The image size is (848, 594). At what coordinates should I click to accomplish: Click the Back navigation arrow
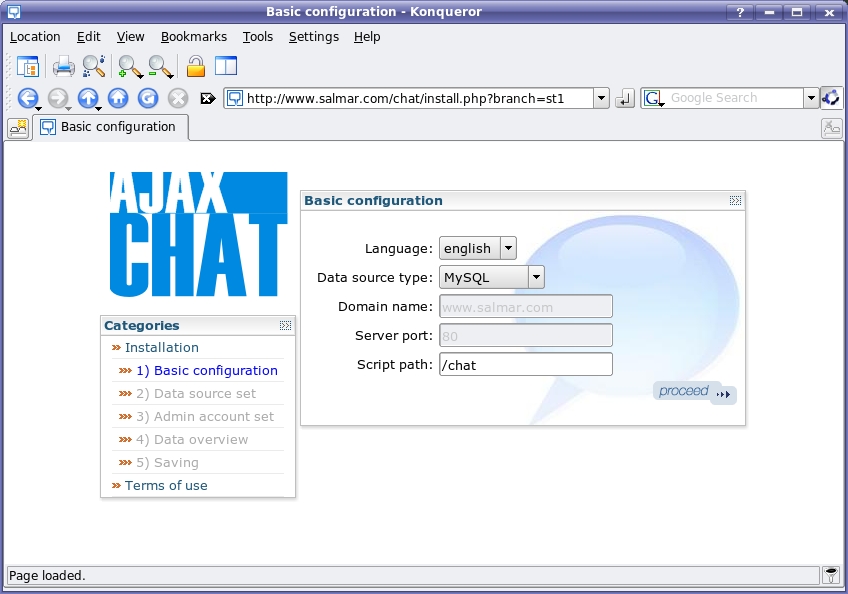(28, 98)
